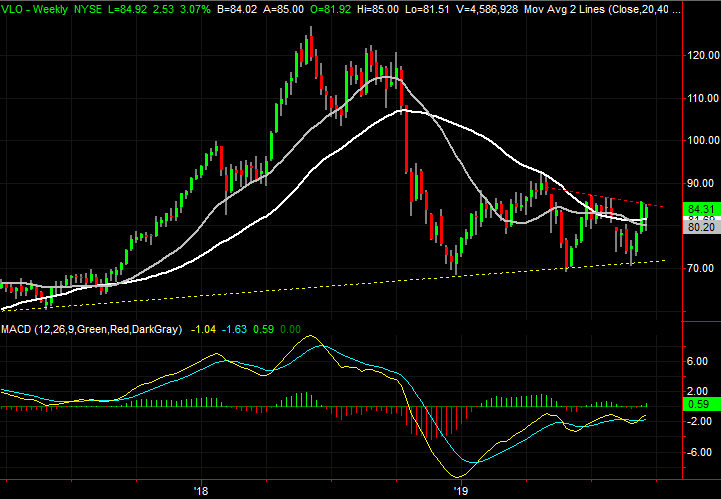The image size is (721, 499).
Task: Click the high value 'Hi=85.00'
Action: [379, 9]
